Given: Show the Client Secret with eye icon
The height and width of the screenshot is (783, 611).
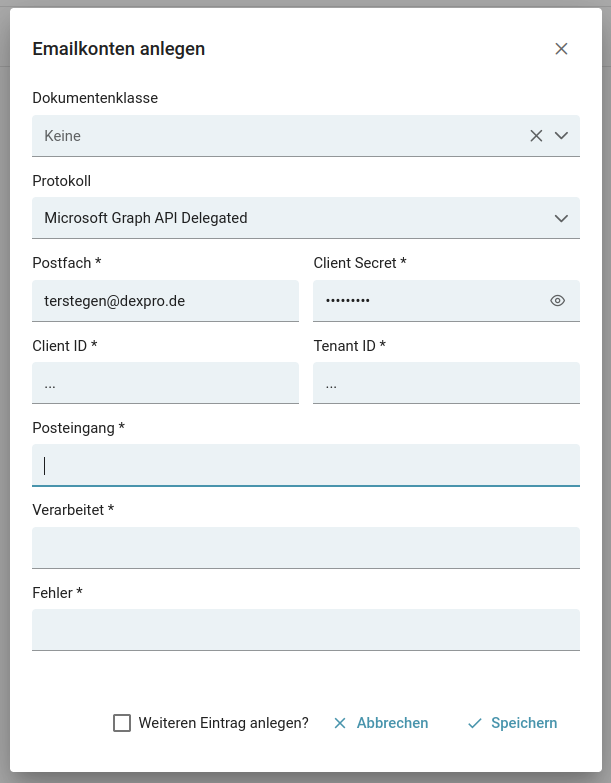Looking at the screenshot, I should click(x=558, y=300).
